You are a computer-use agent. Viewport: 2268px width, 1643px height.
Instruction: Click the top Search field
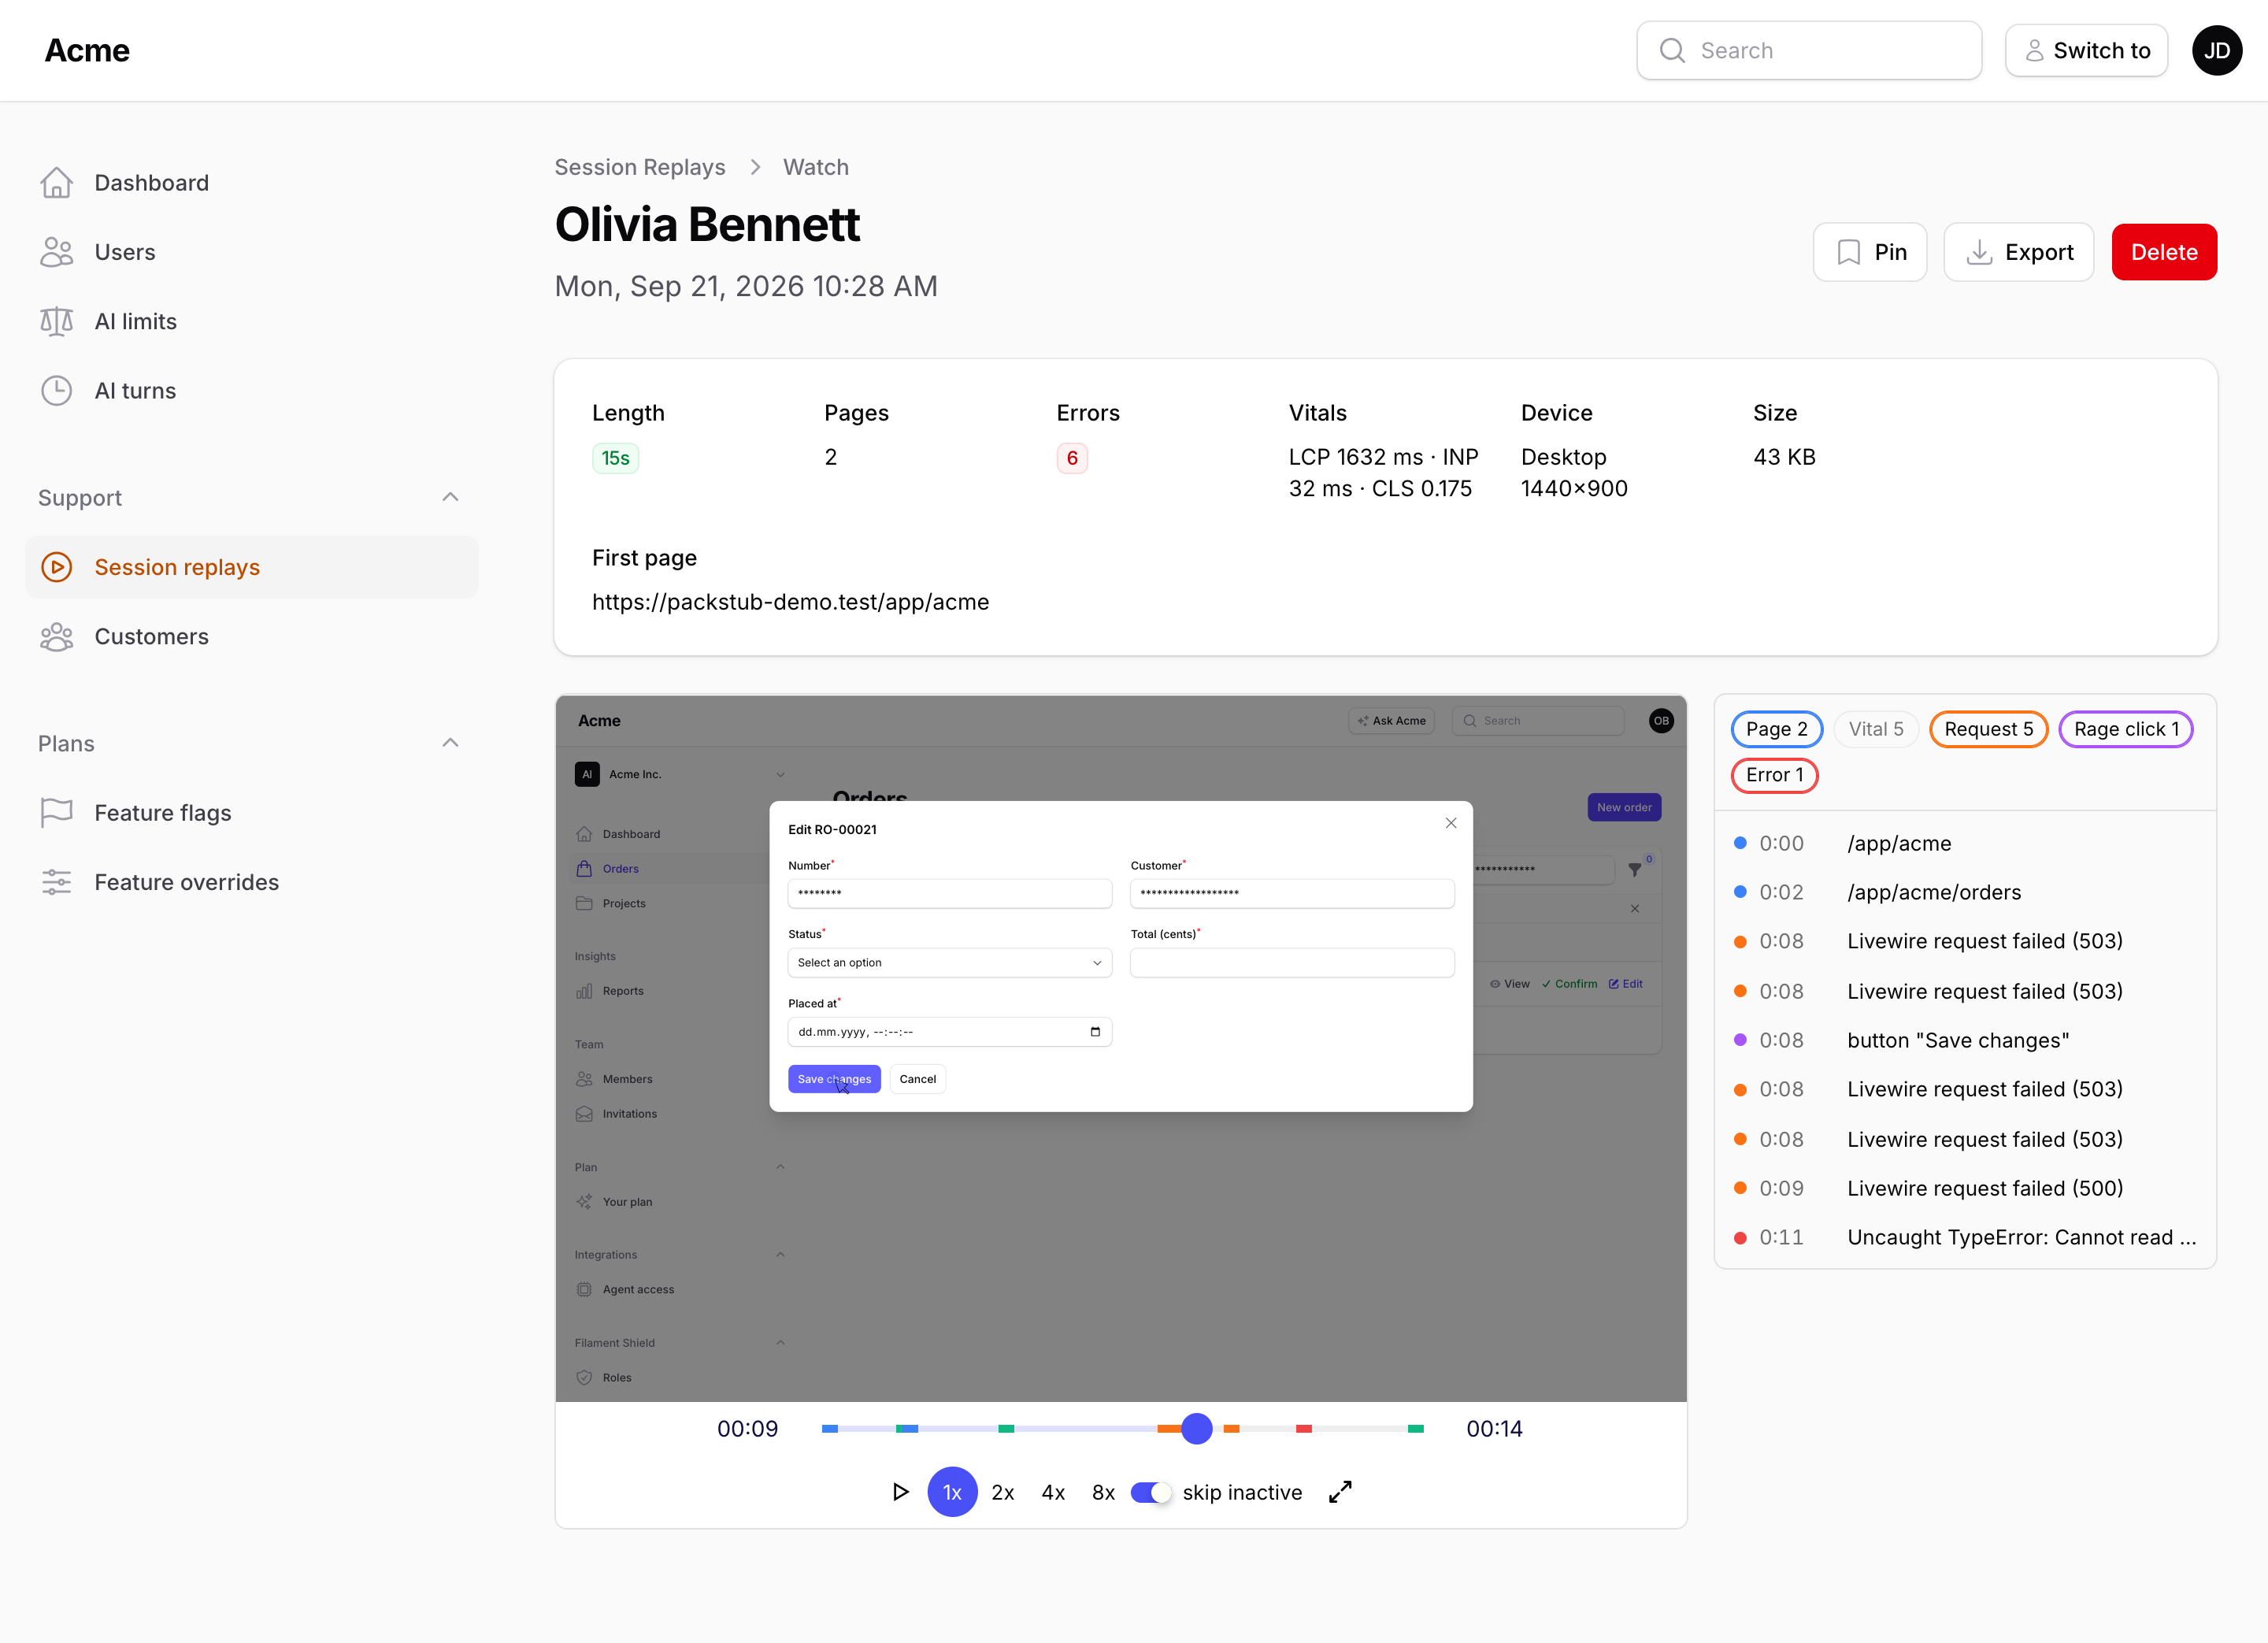1808,51
